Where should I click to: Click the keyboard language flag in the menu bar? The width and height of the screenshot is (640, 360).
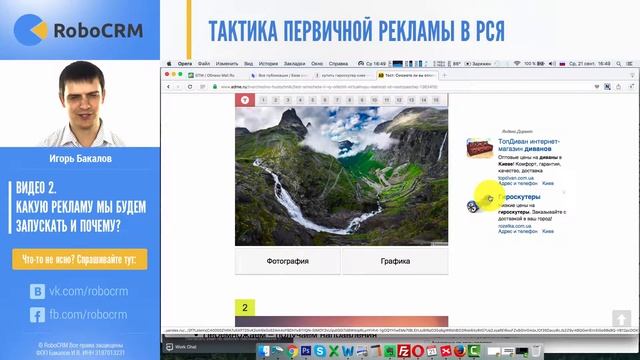(562, 64)
